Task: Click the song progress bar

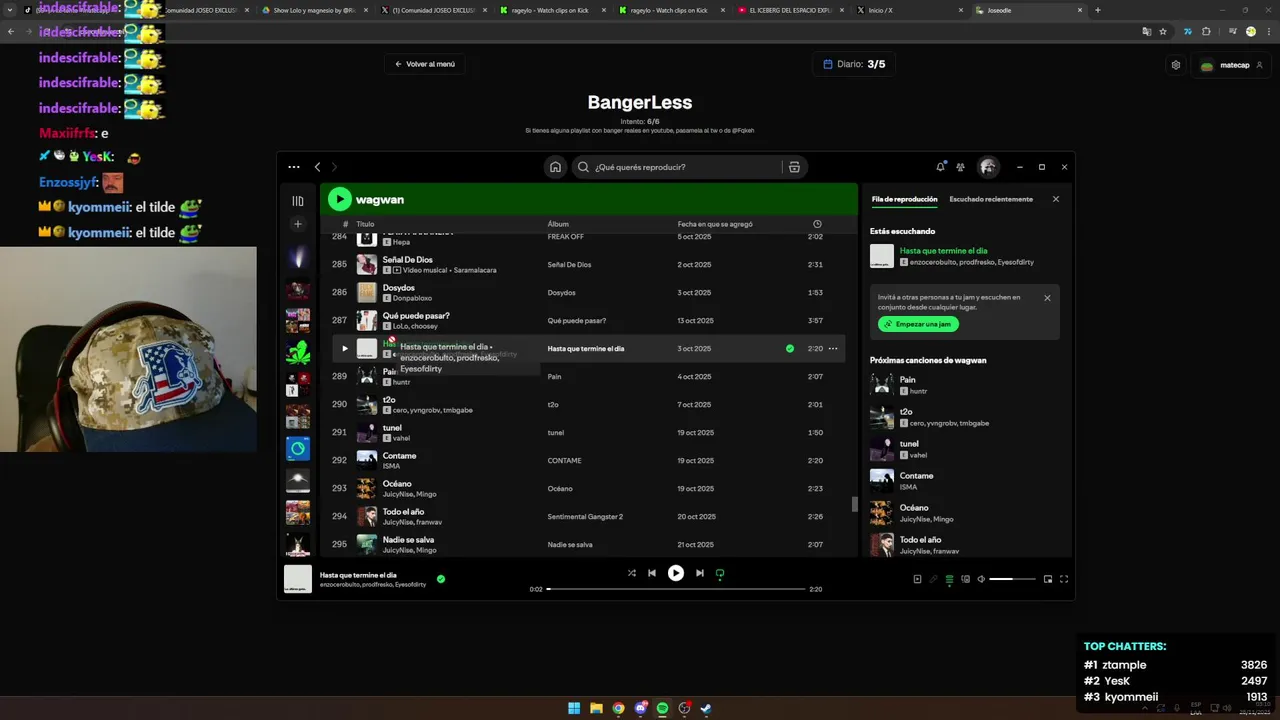Action: click(676, 589)
